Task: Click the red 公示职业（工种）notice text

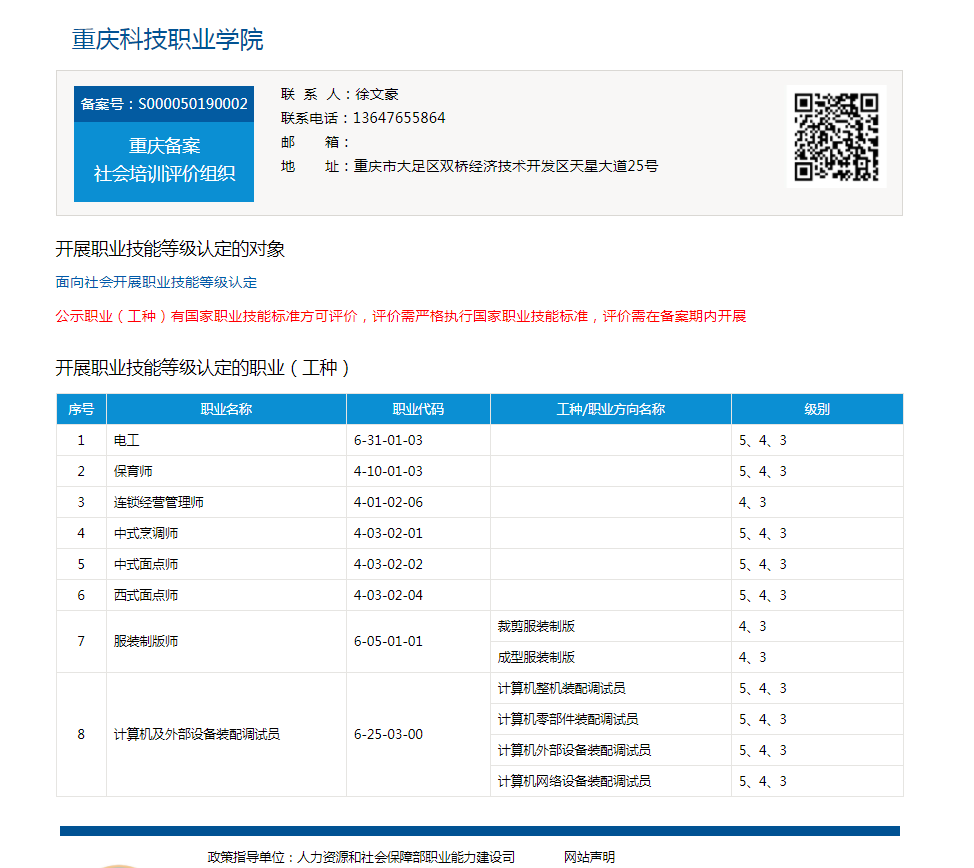Action: coord(401,316)
